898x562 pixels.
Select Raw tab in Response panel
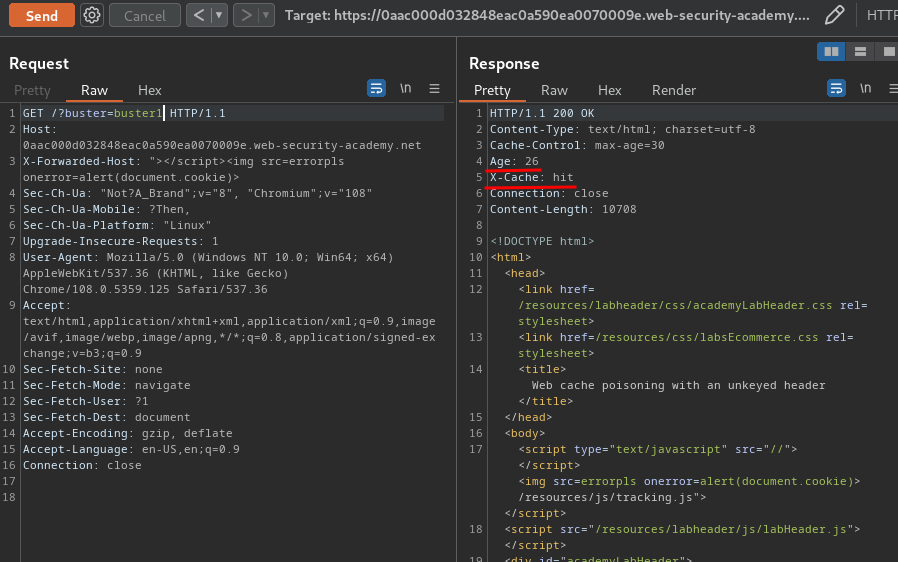pyautogui.click(x=554, y=91)
